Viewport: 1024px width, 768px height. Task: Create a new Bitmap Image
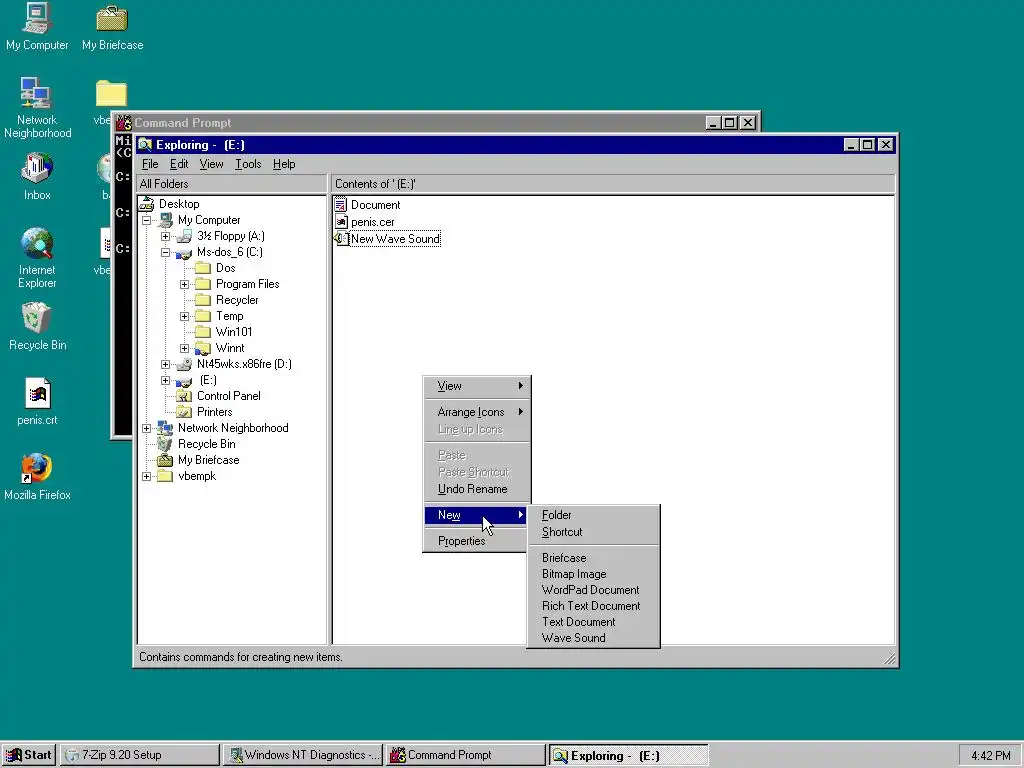(593, 574)
